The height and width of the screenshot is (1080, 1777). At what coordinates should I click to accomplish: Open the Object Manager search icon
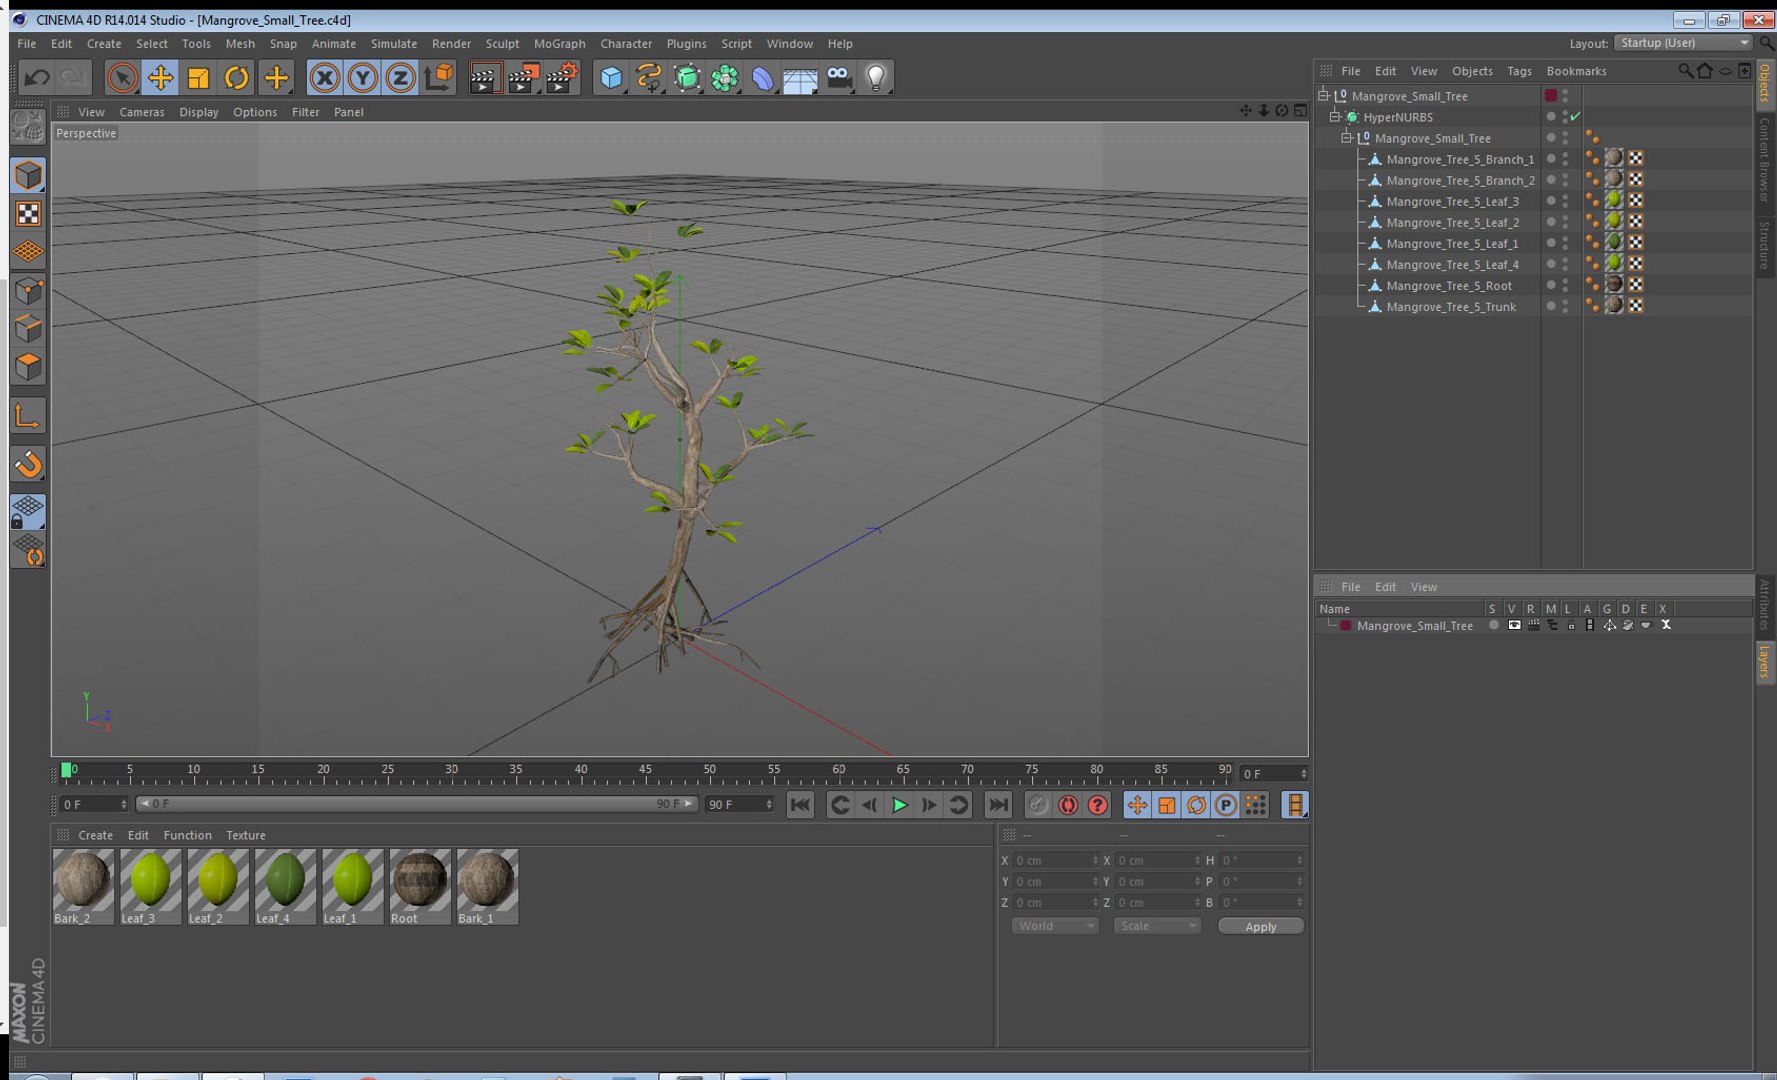pos(1686,71)
